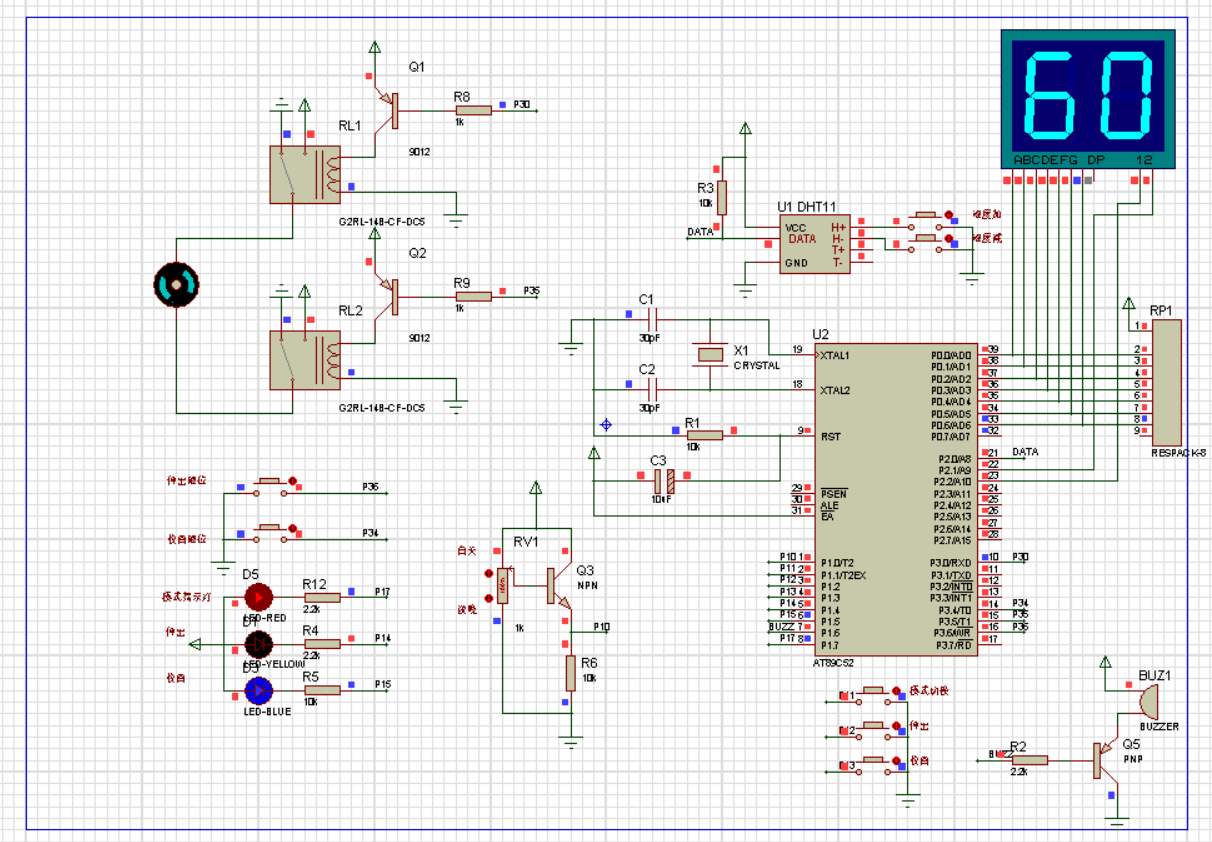Select resistor R5 beside blue LED
The width and height of the screenshot is (1212, 842).
322,690
